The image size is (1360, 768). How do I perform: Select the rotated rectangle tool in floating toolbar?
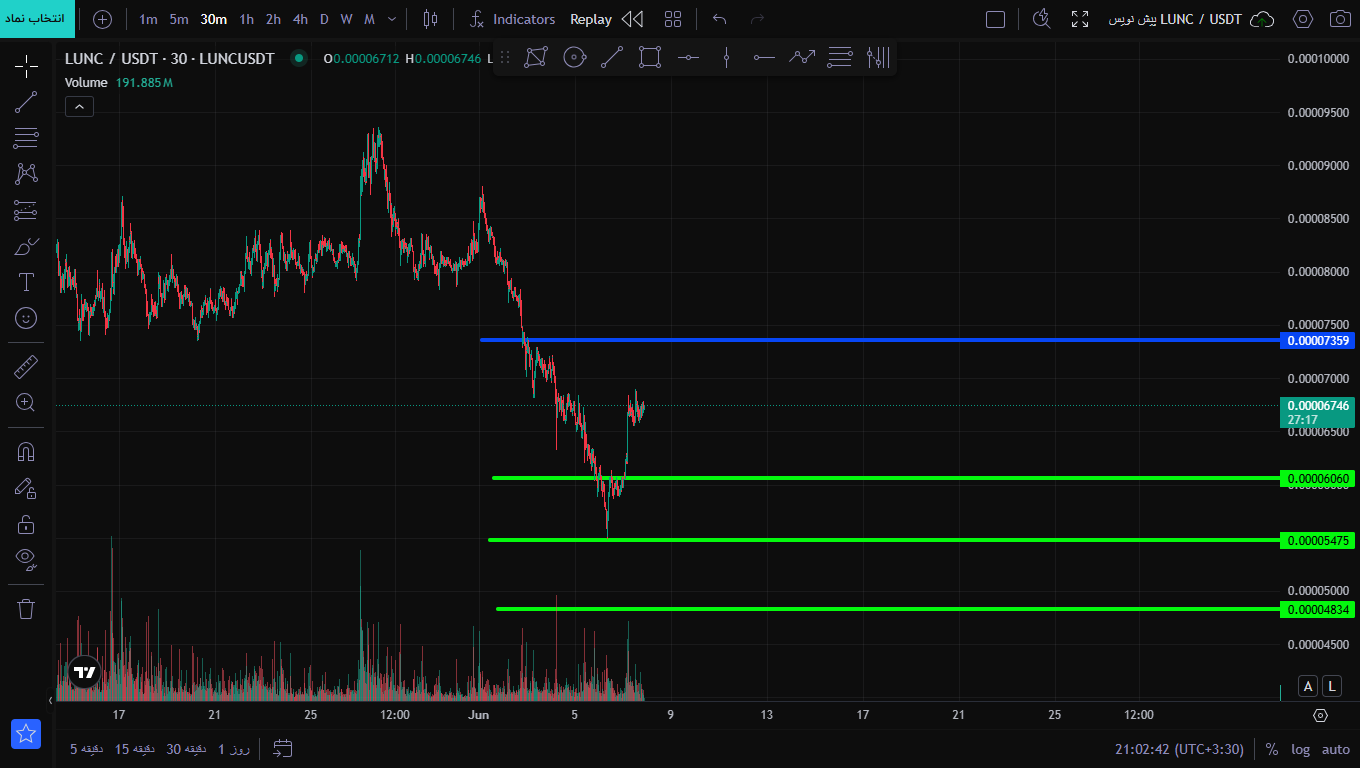pyautogui.click(x=536, y=58)
